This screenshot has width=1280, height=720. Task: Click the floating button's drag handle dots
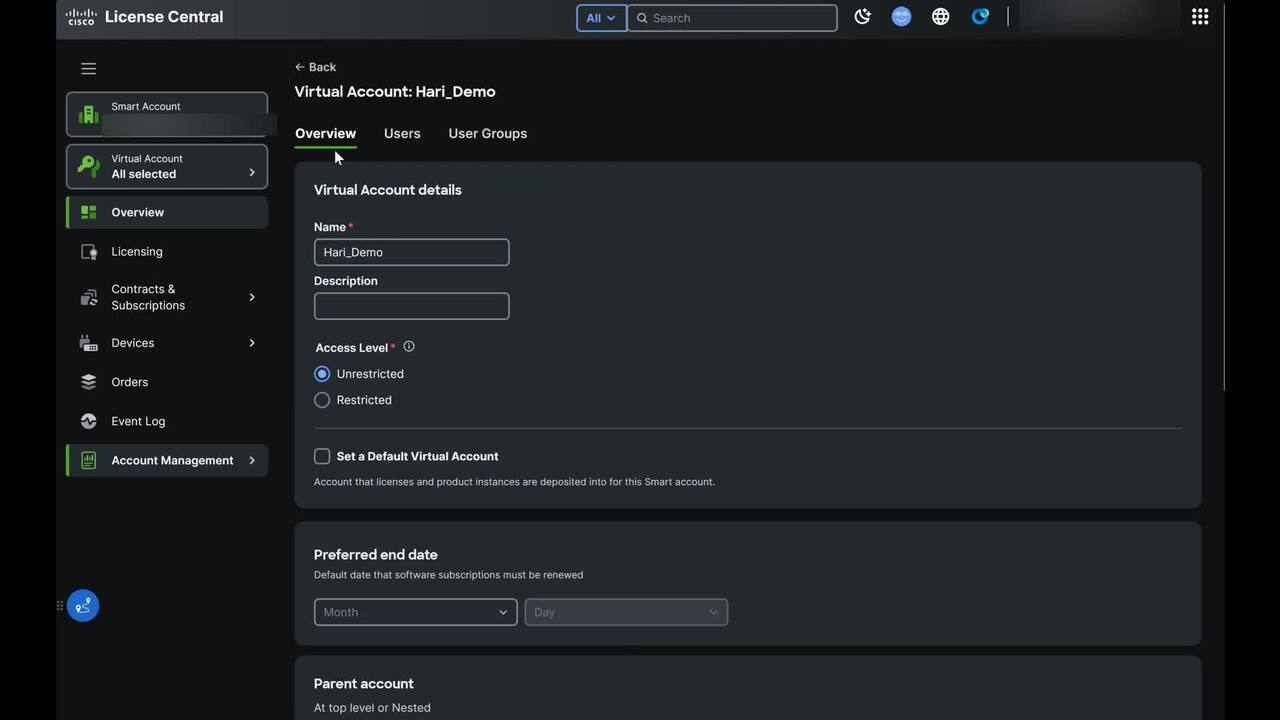click(x=60, y=605)
